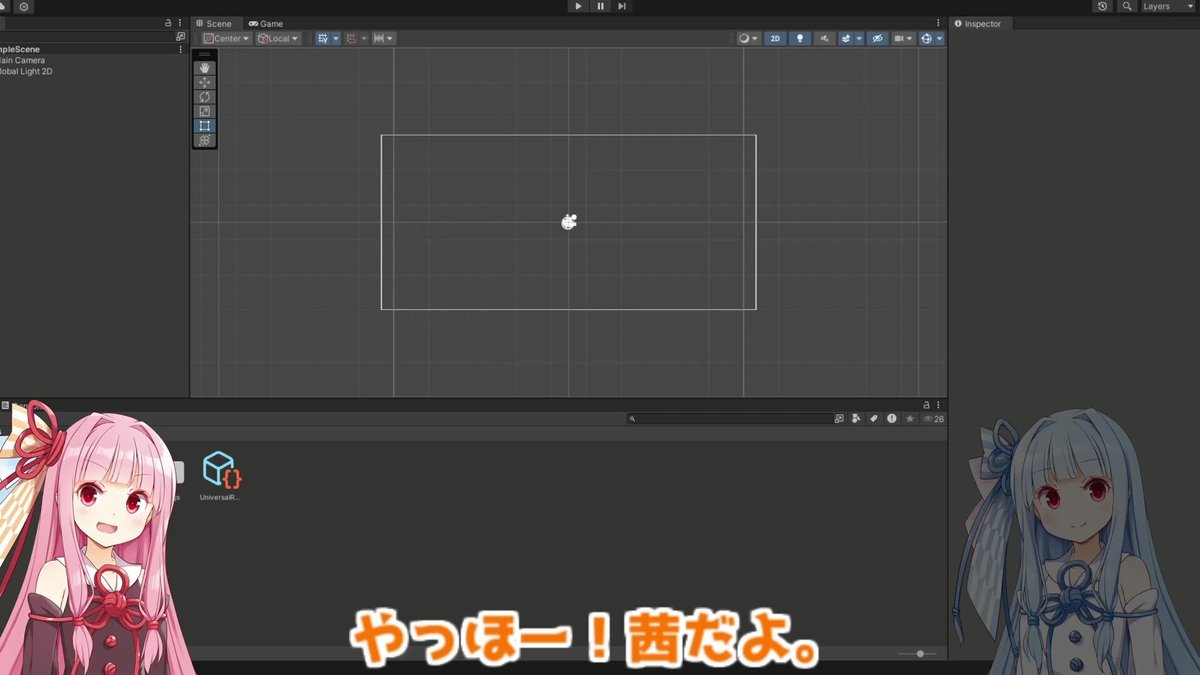Select the Scale tool
This screenshot has width=1200, height=675.
pyautogui.click(x=204, y=111)
